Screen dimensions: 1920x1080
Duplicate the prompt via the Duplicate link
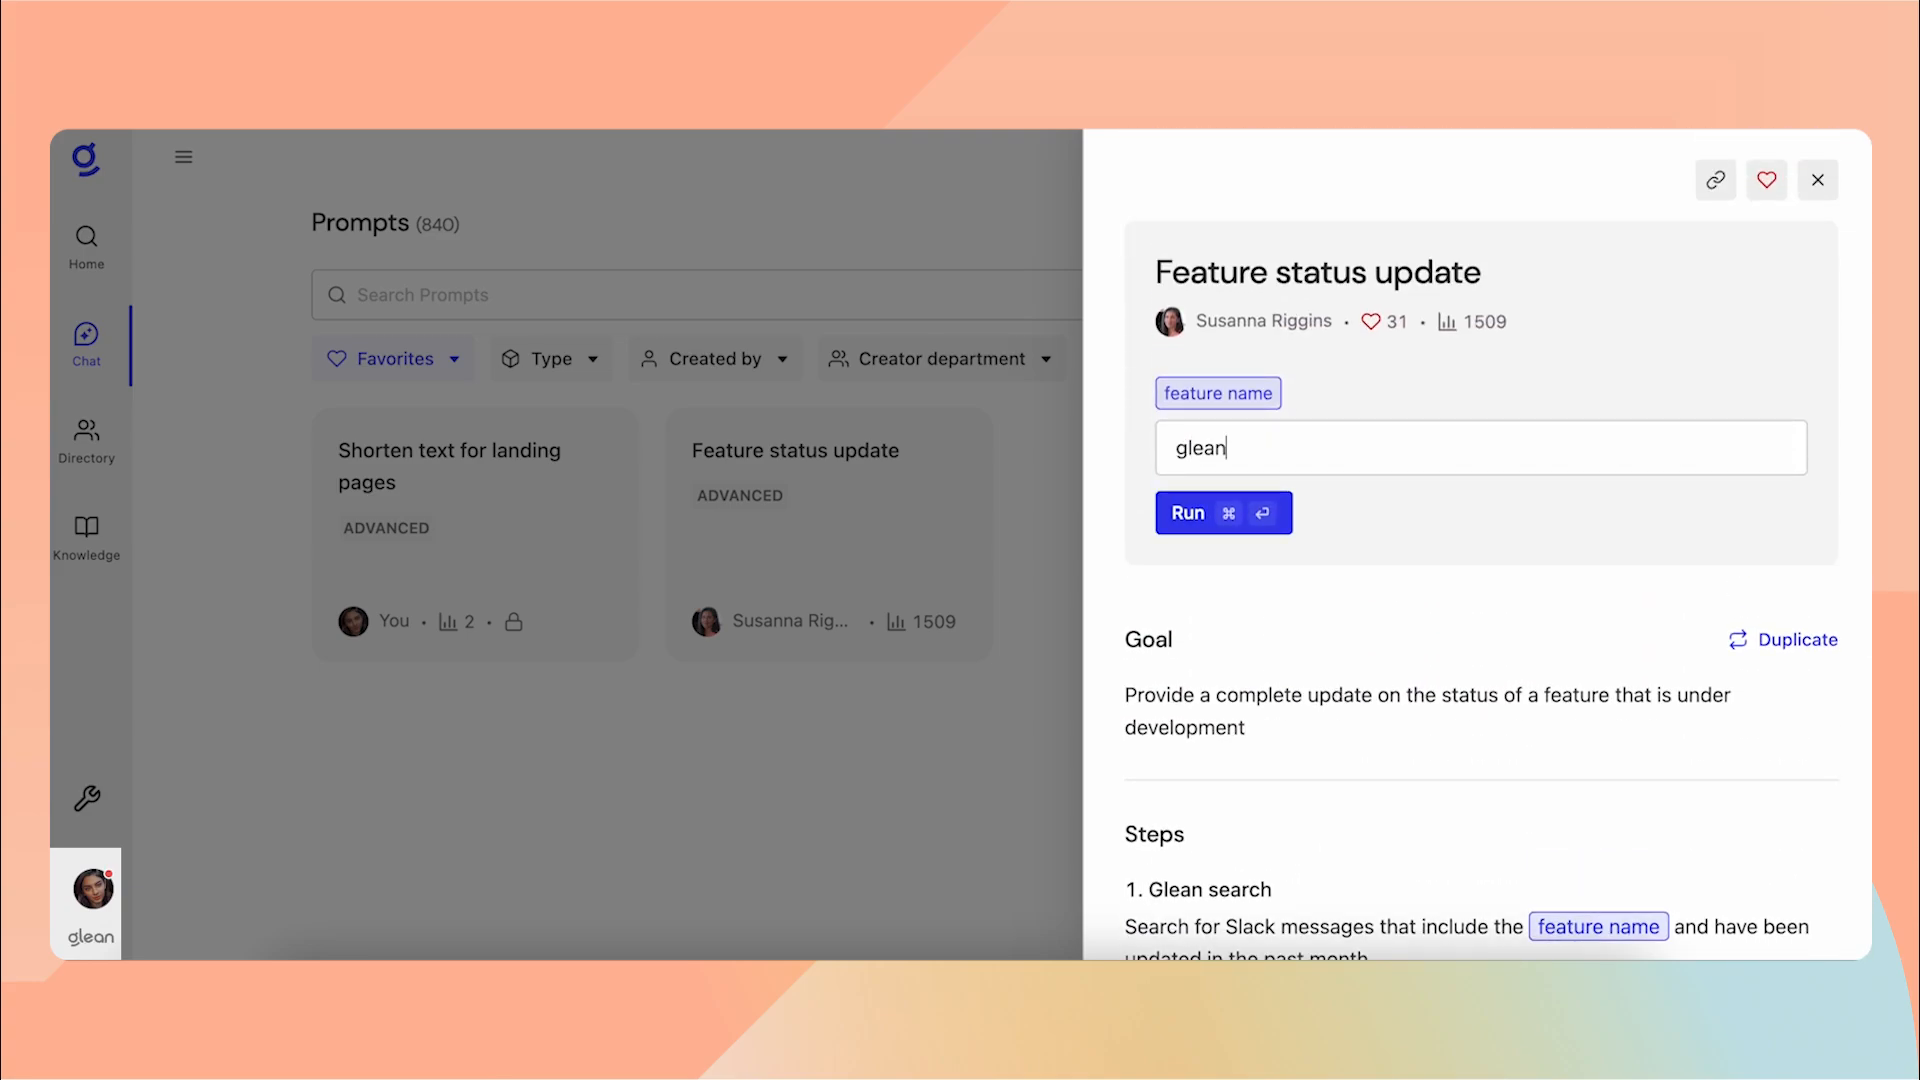[1783, 639]
